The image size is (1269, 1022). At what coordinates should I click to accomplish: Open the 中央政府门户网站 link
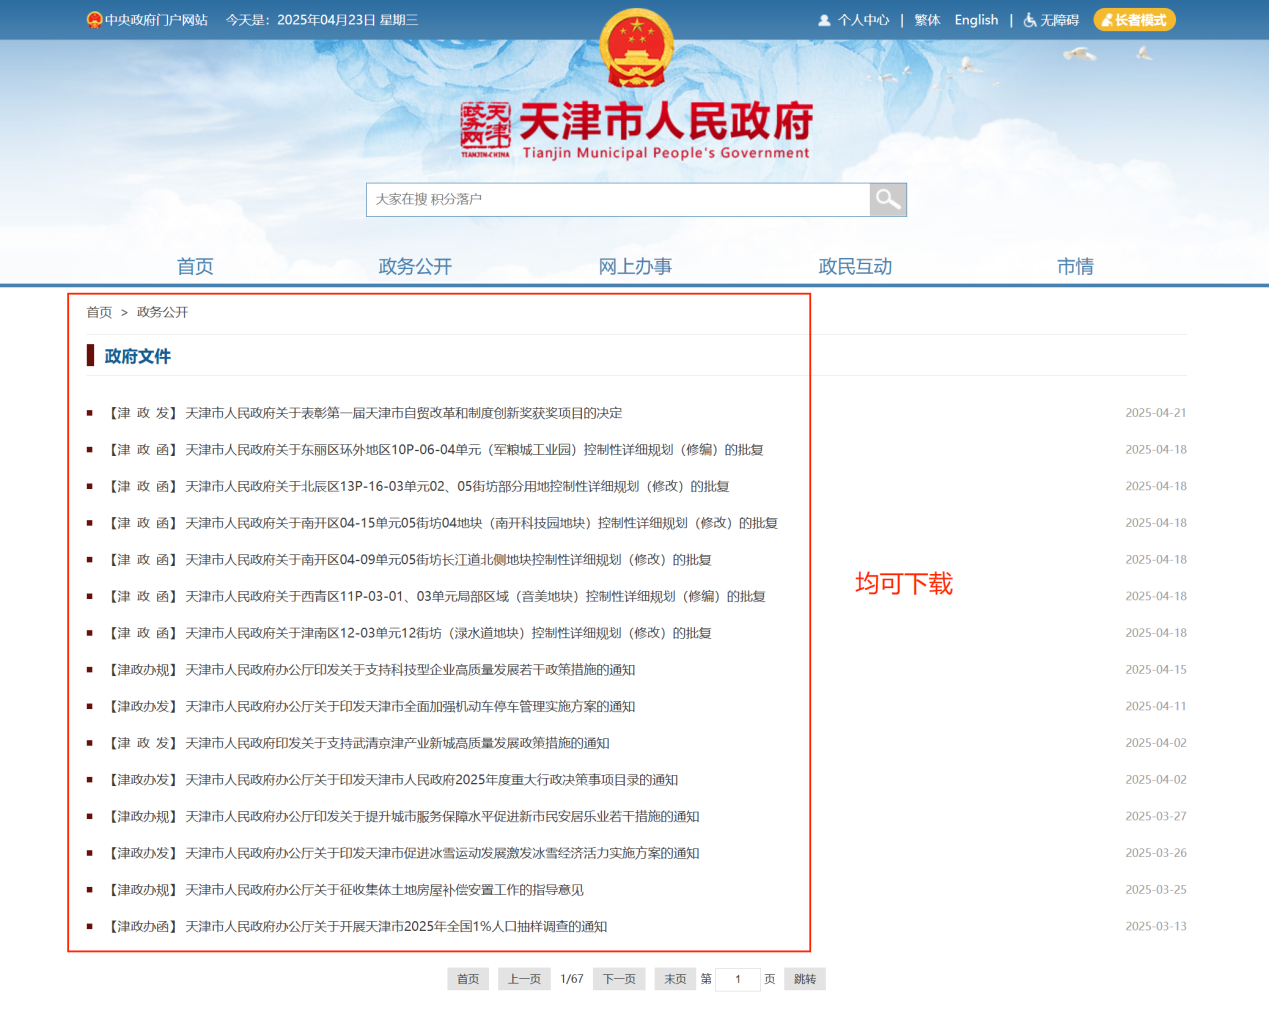pos(148,20)
